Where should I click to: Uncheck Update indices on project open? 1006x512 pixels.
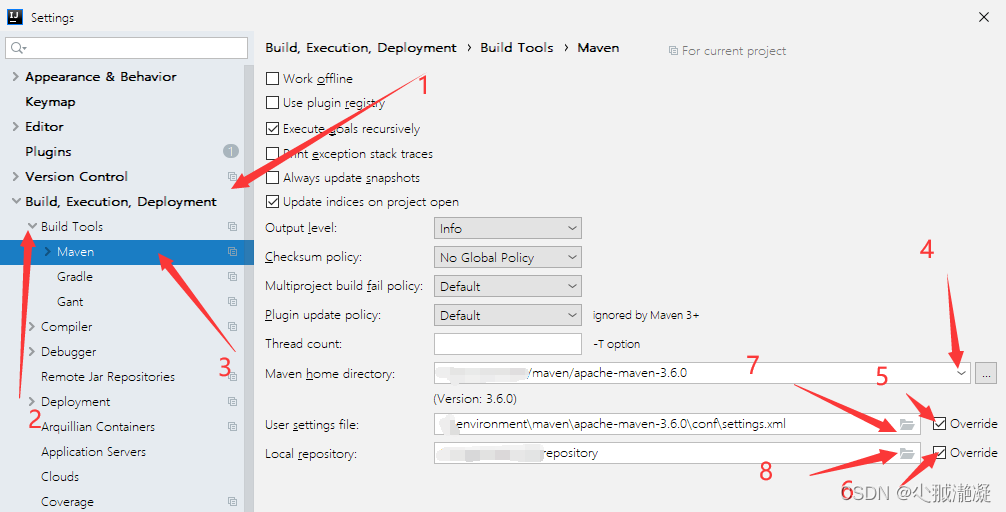pyautogui.click(x=272, y=201)
